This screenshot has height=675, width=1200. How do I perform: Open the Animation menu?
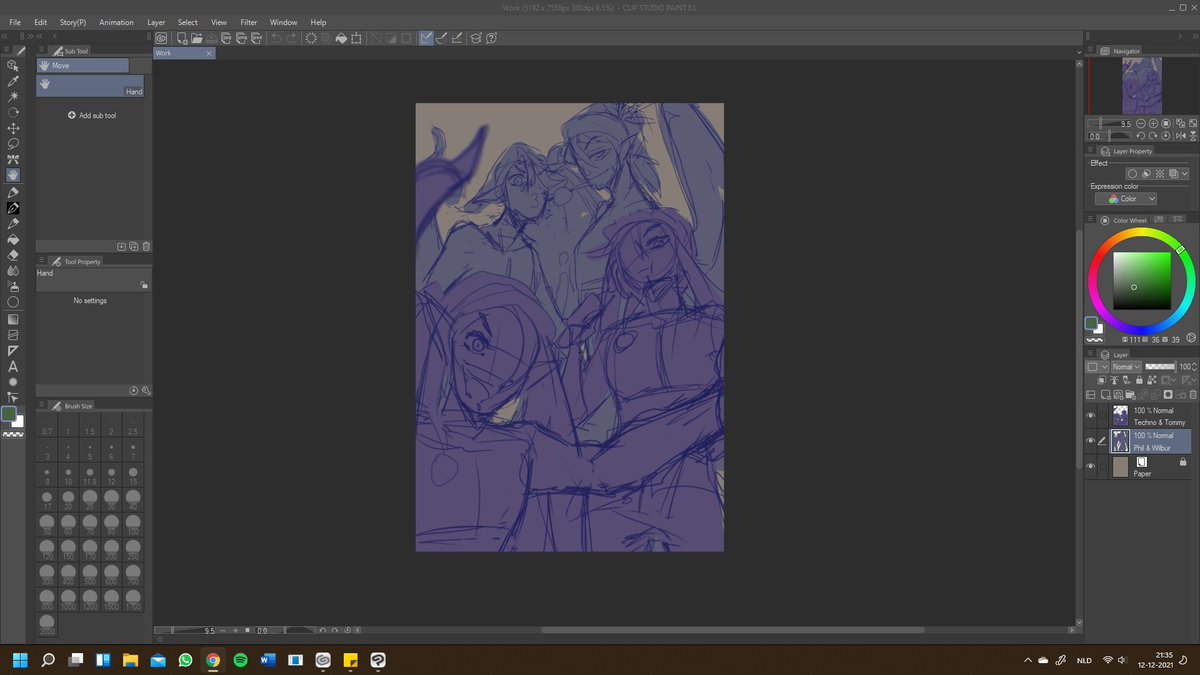tap(116, 22)
